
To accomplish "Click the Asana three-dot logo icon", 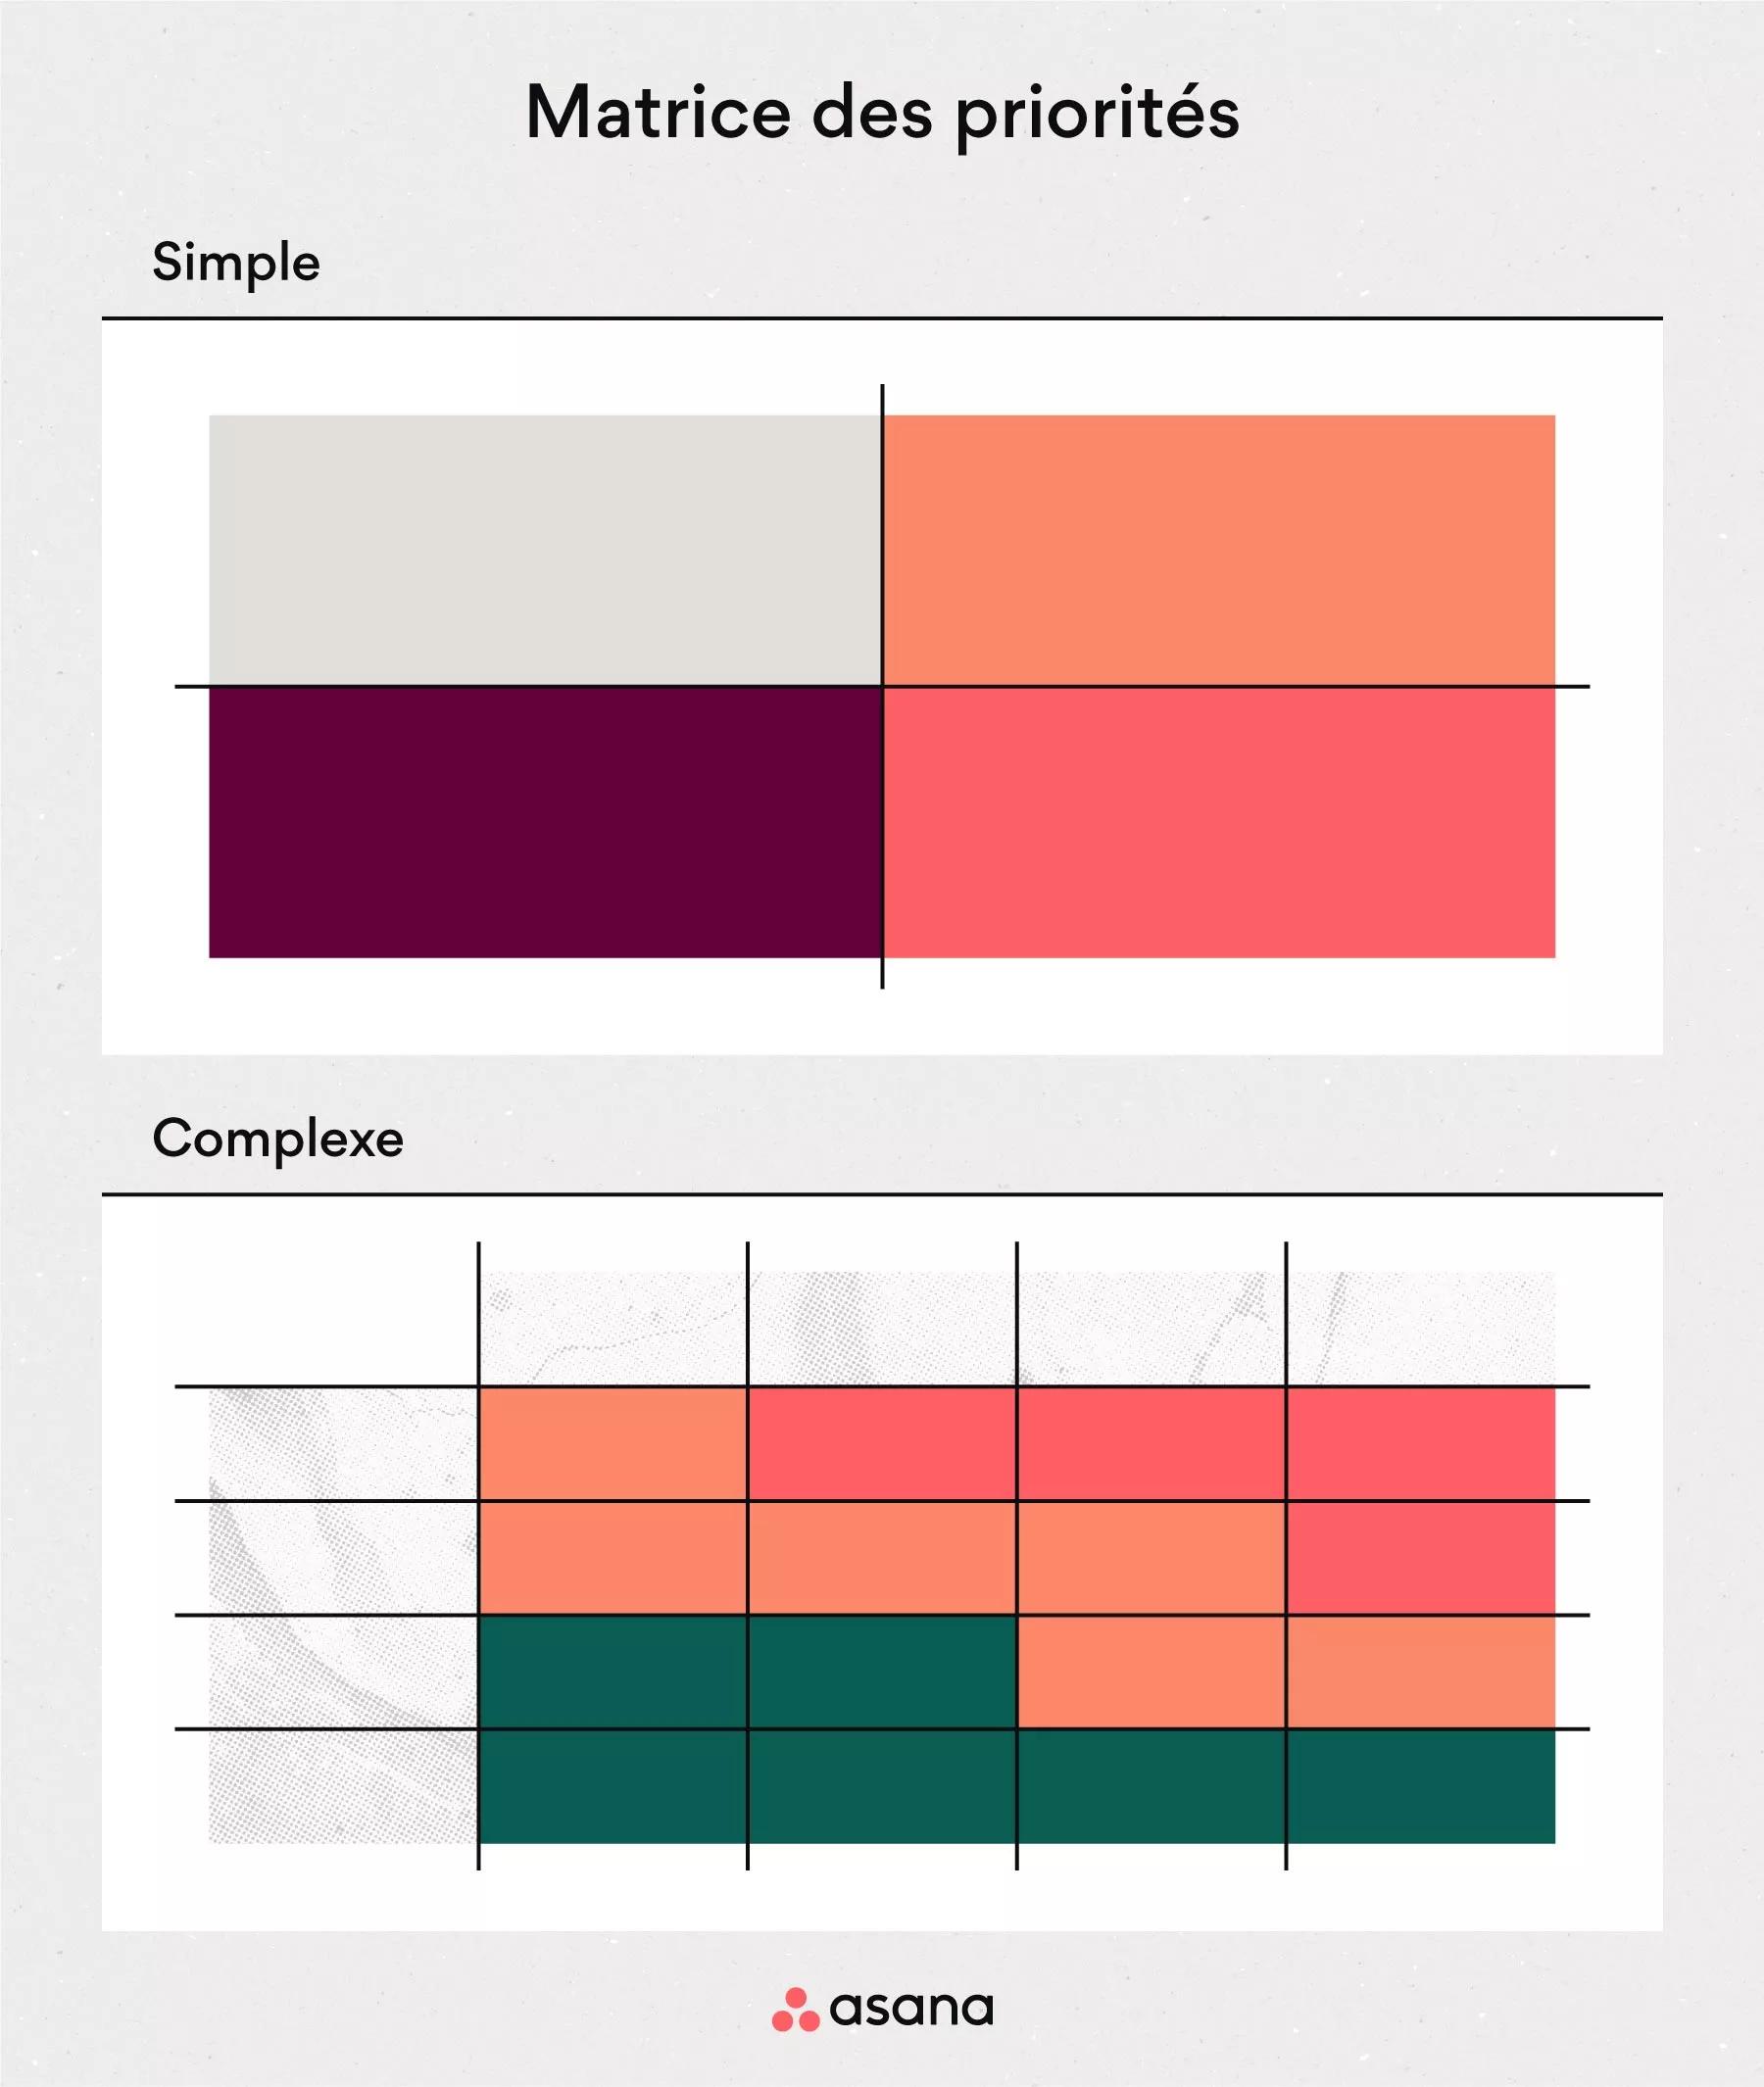I will point(795,2009).
